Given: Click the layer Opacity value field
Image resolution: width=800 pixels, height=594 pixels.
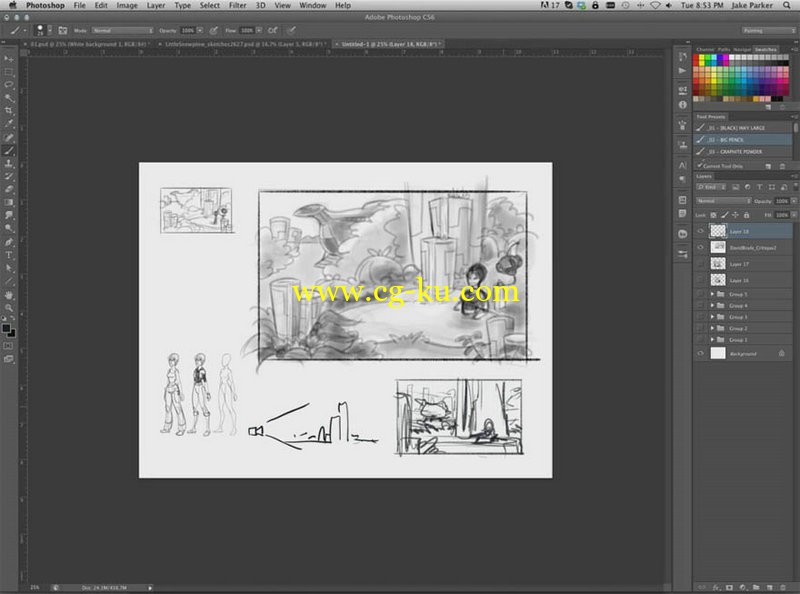Looking at the screenshot, I should click(782, 201).
